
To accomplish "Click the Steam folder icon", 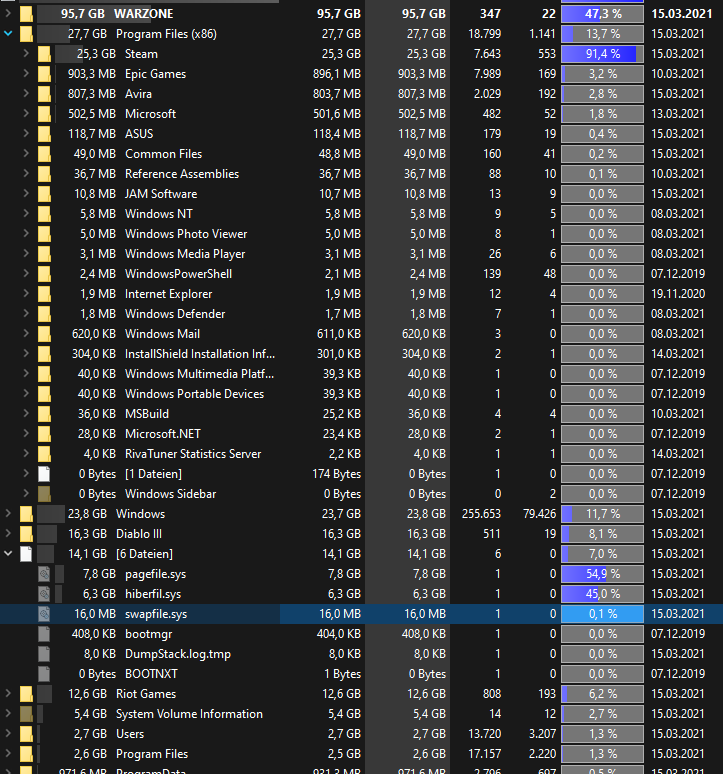I will pyautogui.click(x=44, y=54).
